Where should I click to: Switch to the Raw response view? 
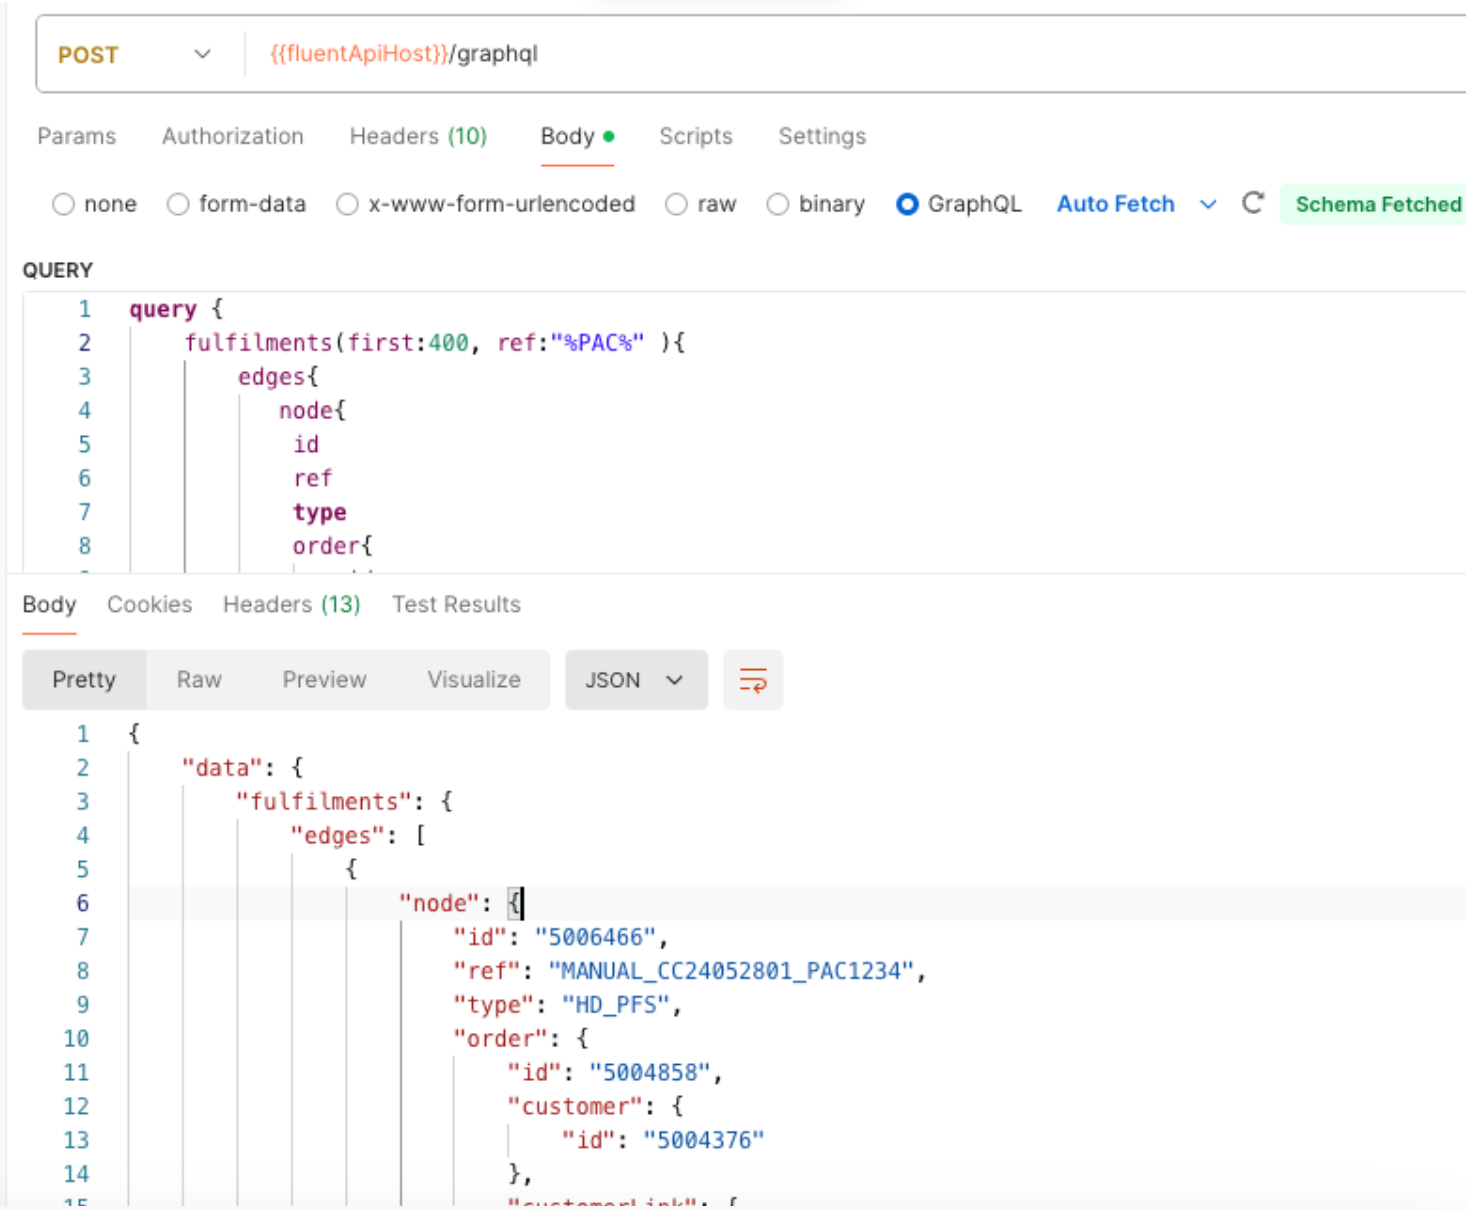click(x=199, y=680)
